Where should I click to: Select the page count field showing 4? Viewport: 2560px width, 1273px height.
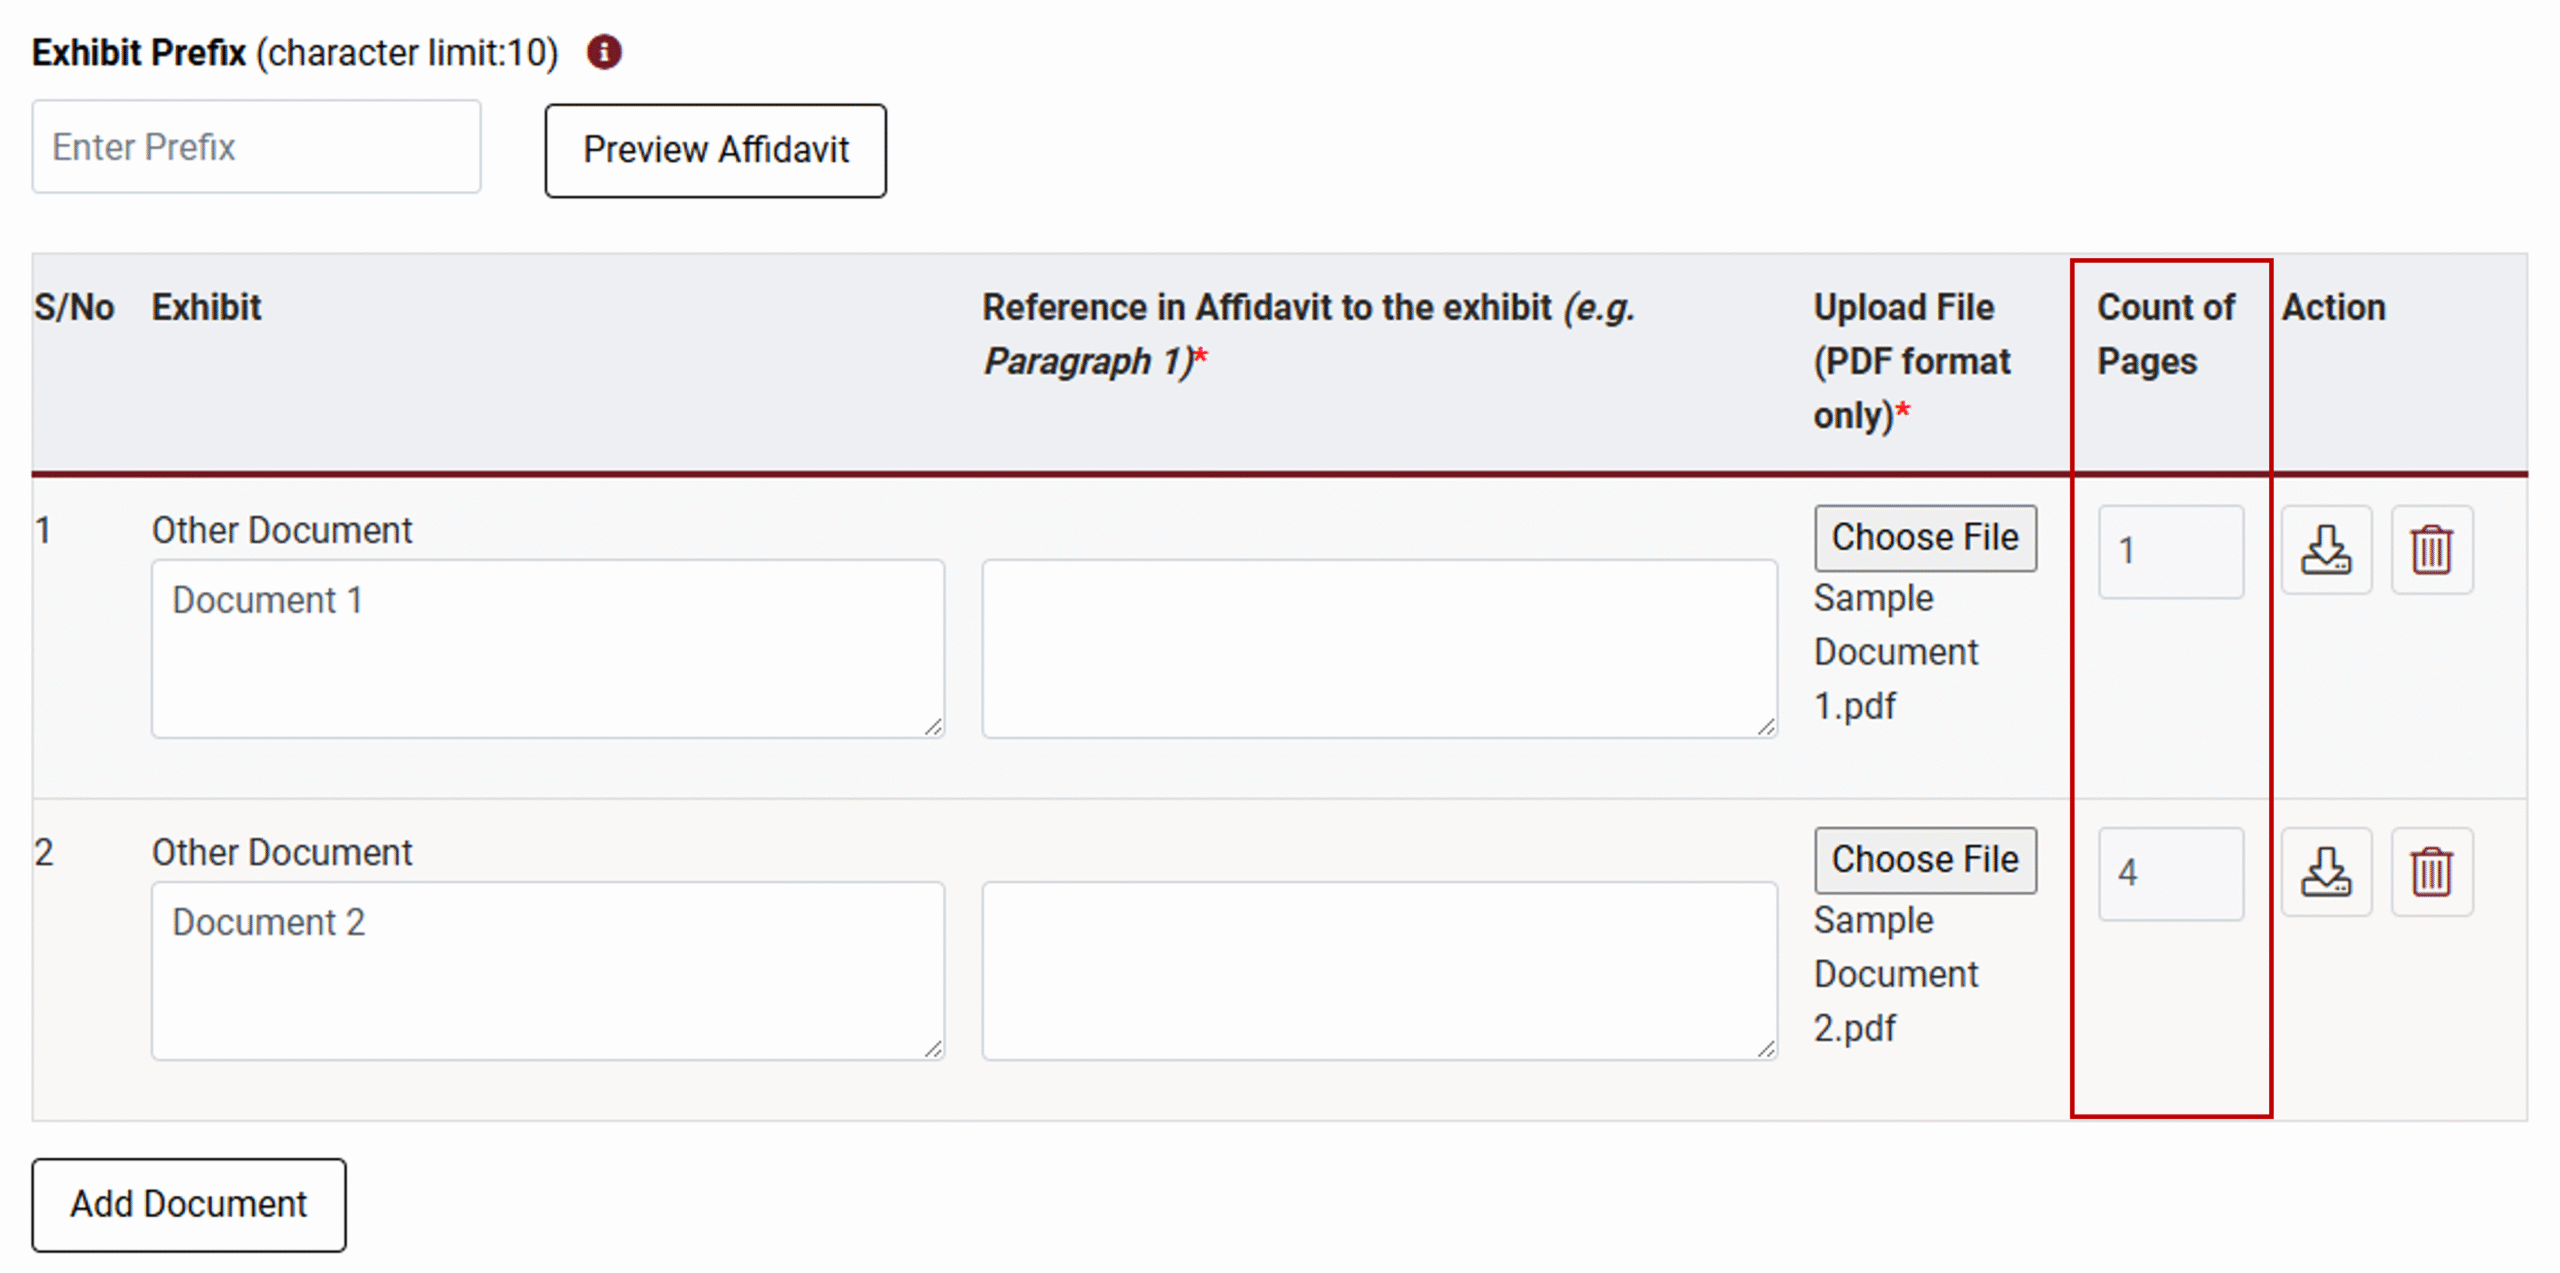click(x=2170, y=874)
